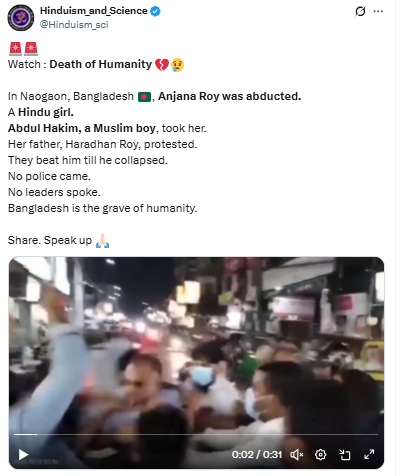Click the blue verified badge
Screen dimensions: 401x476
(x=155, y=11)
